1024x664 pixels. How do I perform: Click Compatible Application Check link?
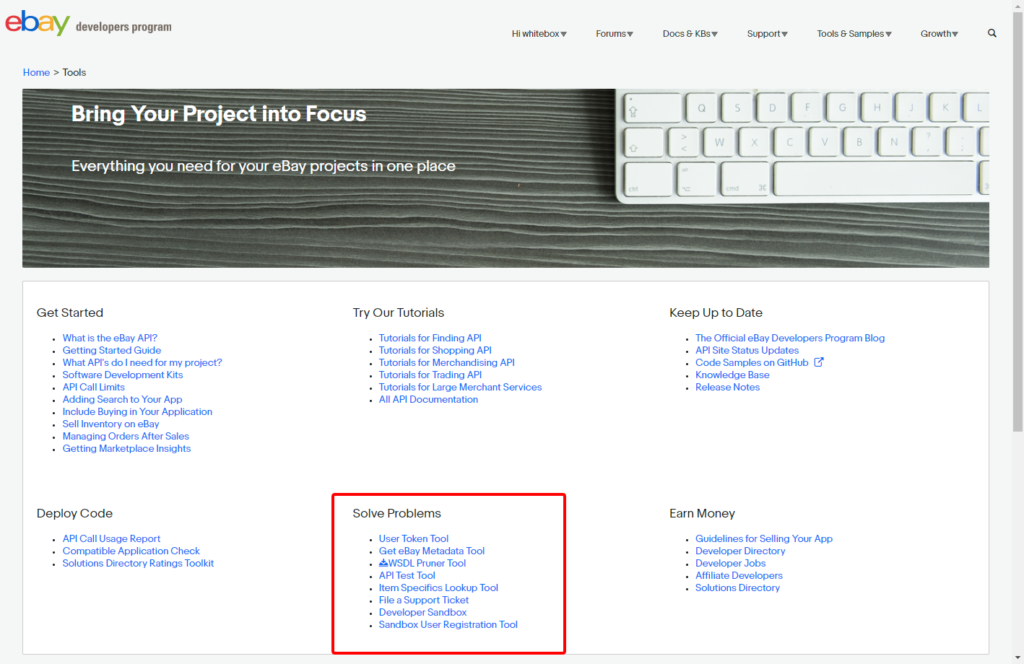coord(131,551)
